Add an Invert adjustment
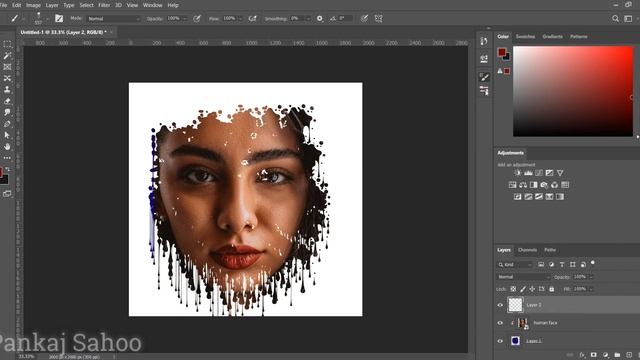This screenshot has width=640, height=360. [518, 197]
